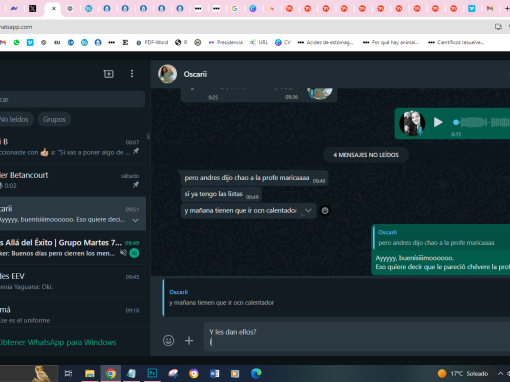The height and width of the screenshot is (382, 510).
Task: Click the message text input field
Action: click(357, 337)
